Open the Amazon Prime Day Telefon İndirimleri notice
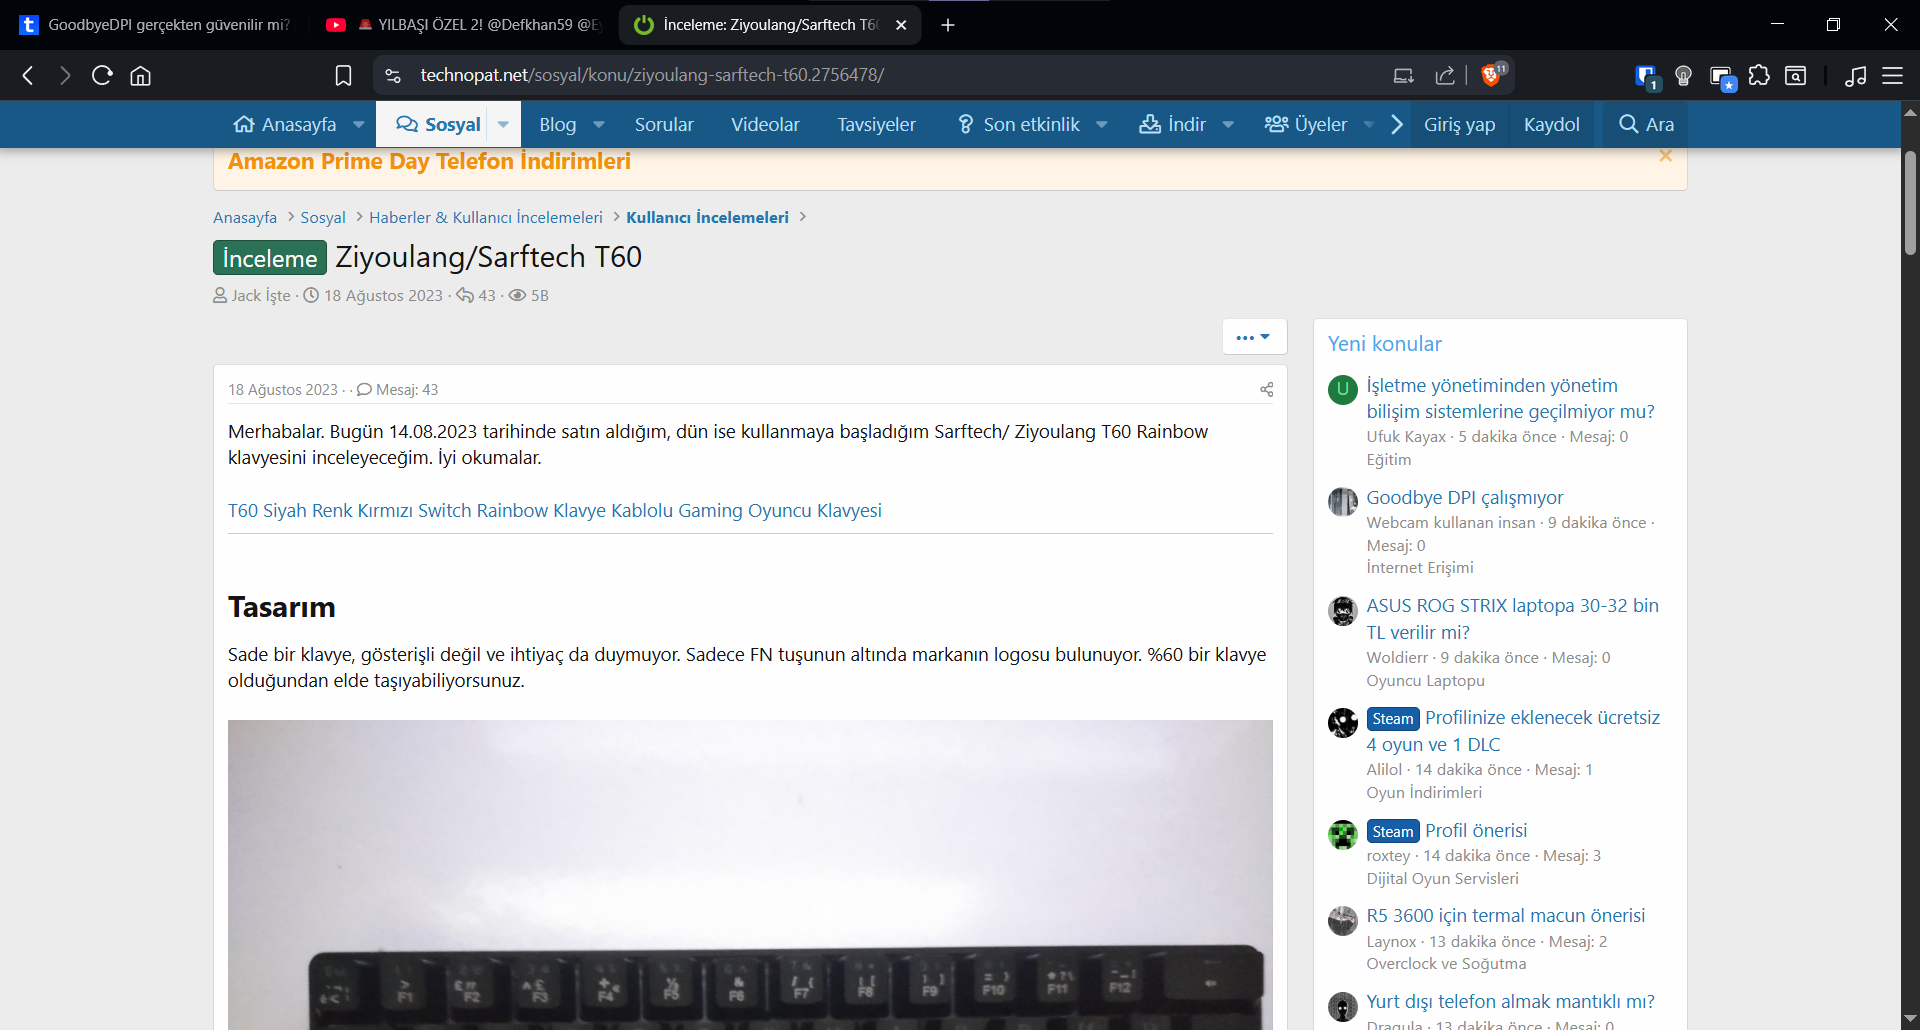 click(x=429, y=162)
